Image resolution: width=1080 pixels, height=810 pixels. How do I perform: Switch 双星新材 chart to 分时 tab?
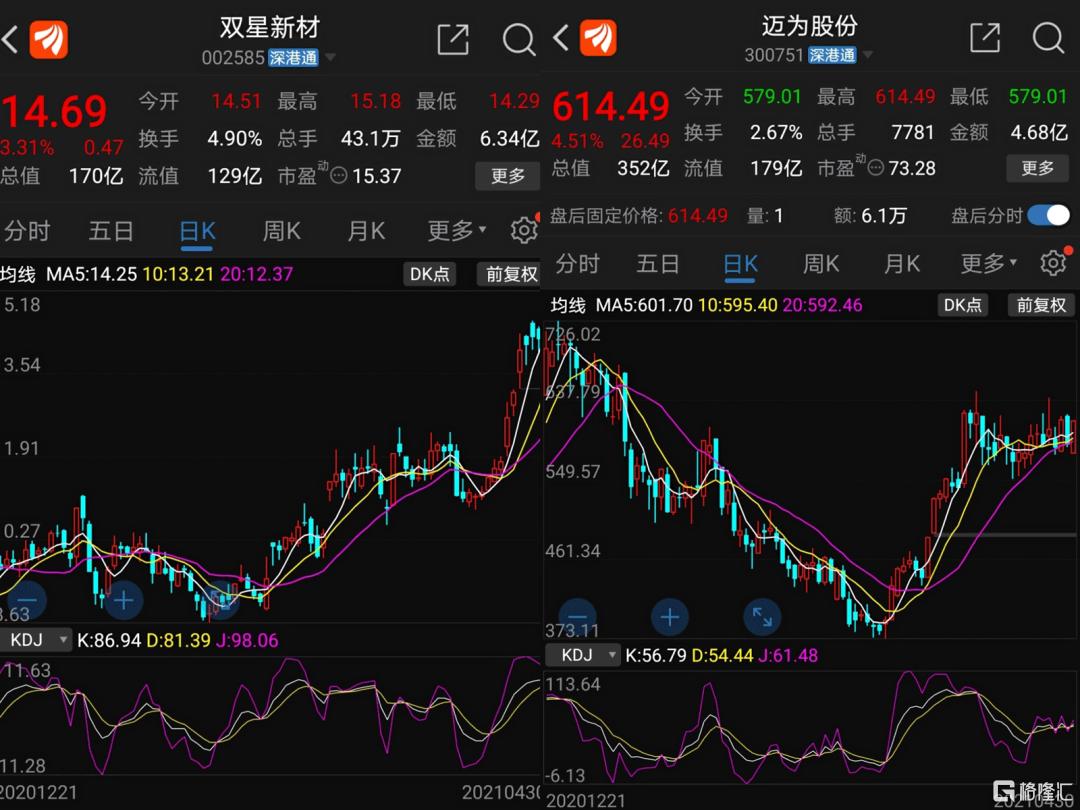click(28, 231)
